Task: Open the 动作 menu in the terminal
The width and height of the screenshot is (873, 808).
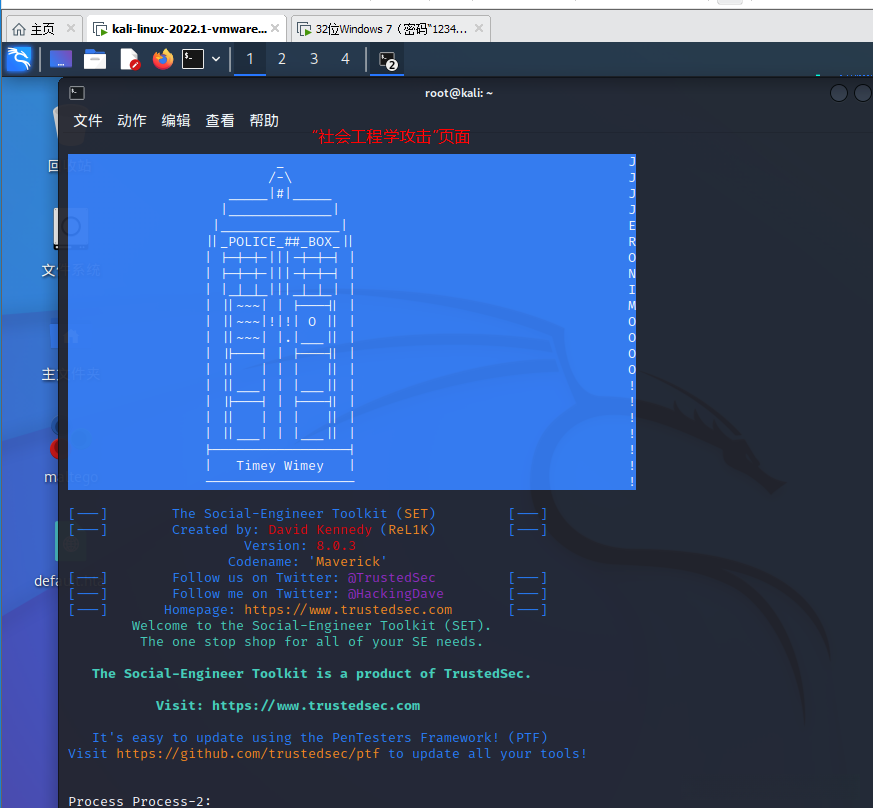Action: [x=131, y=120]
